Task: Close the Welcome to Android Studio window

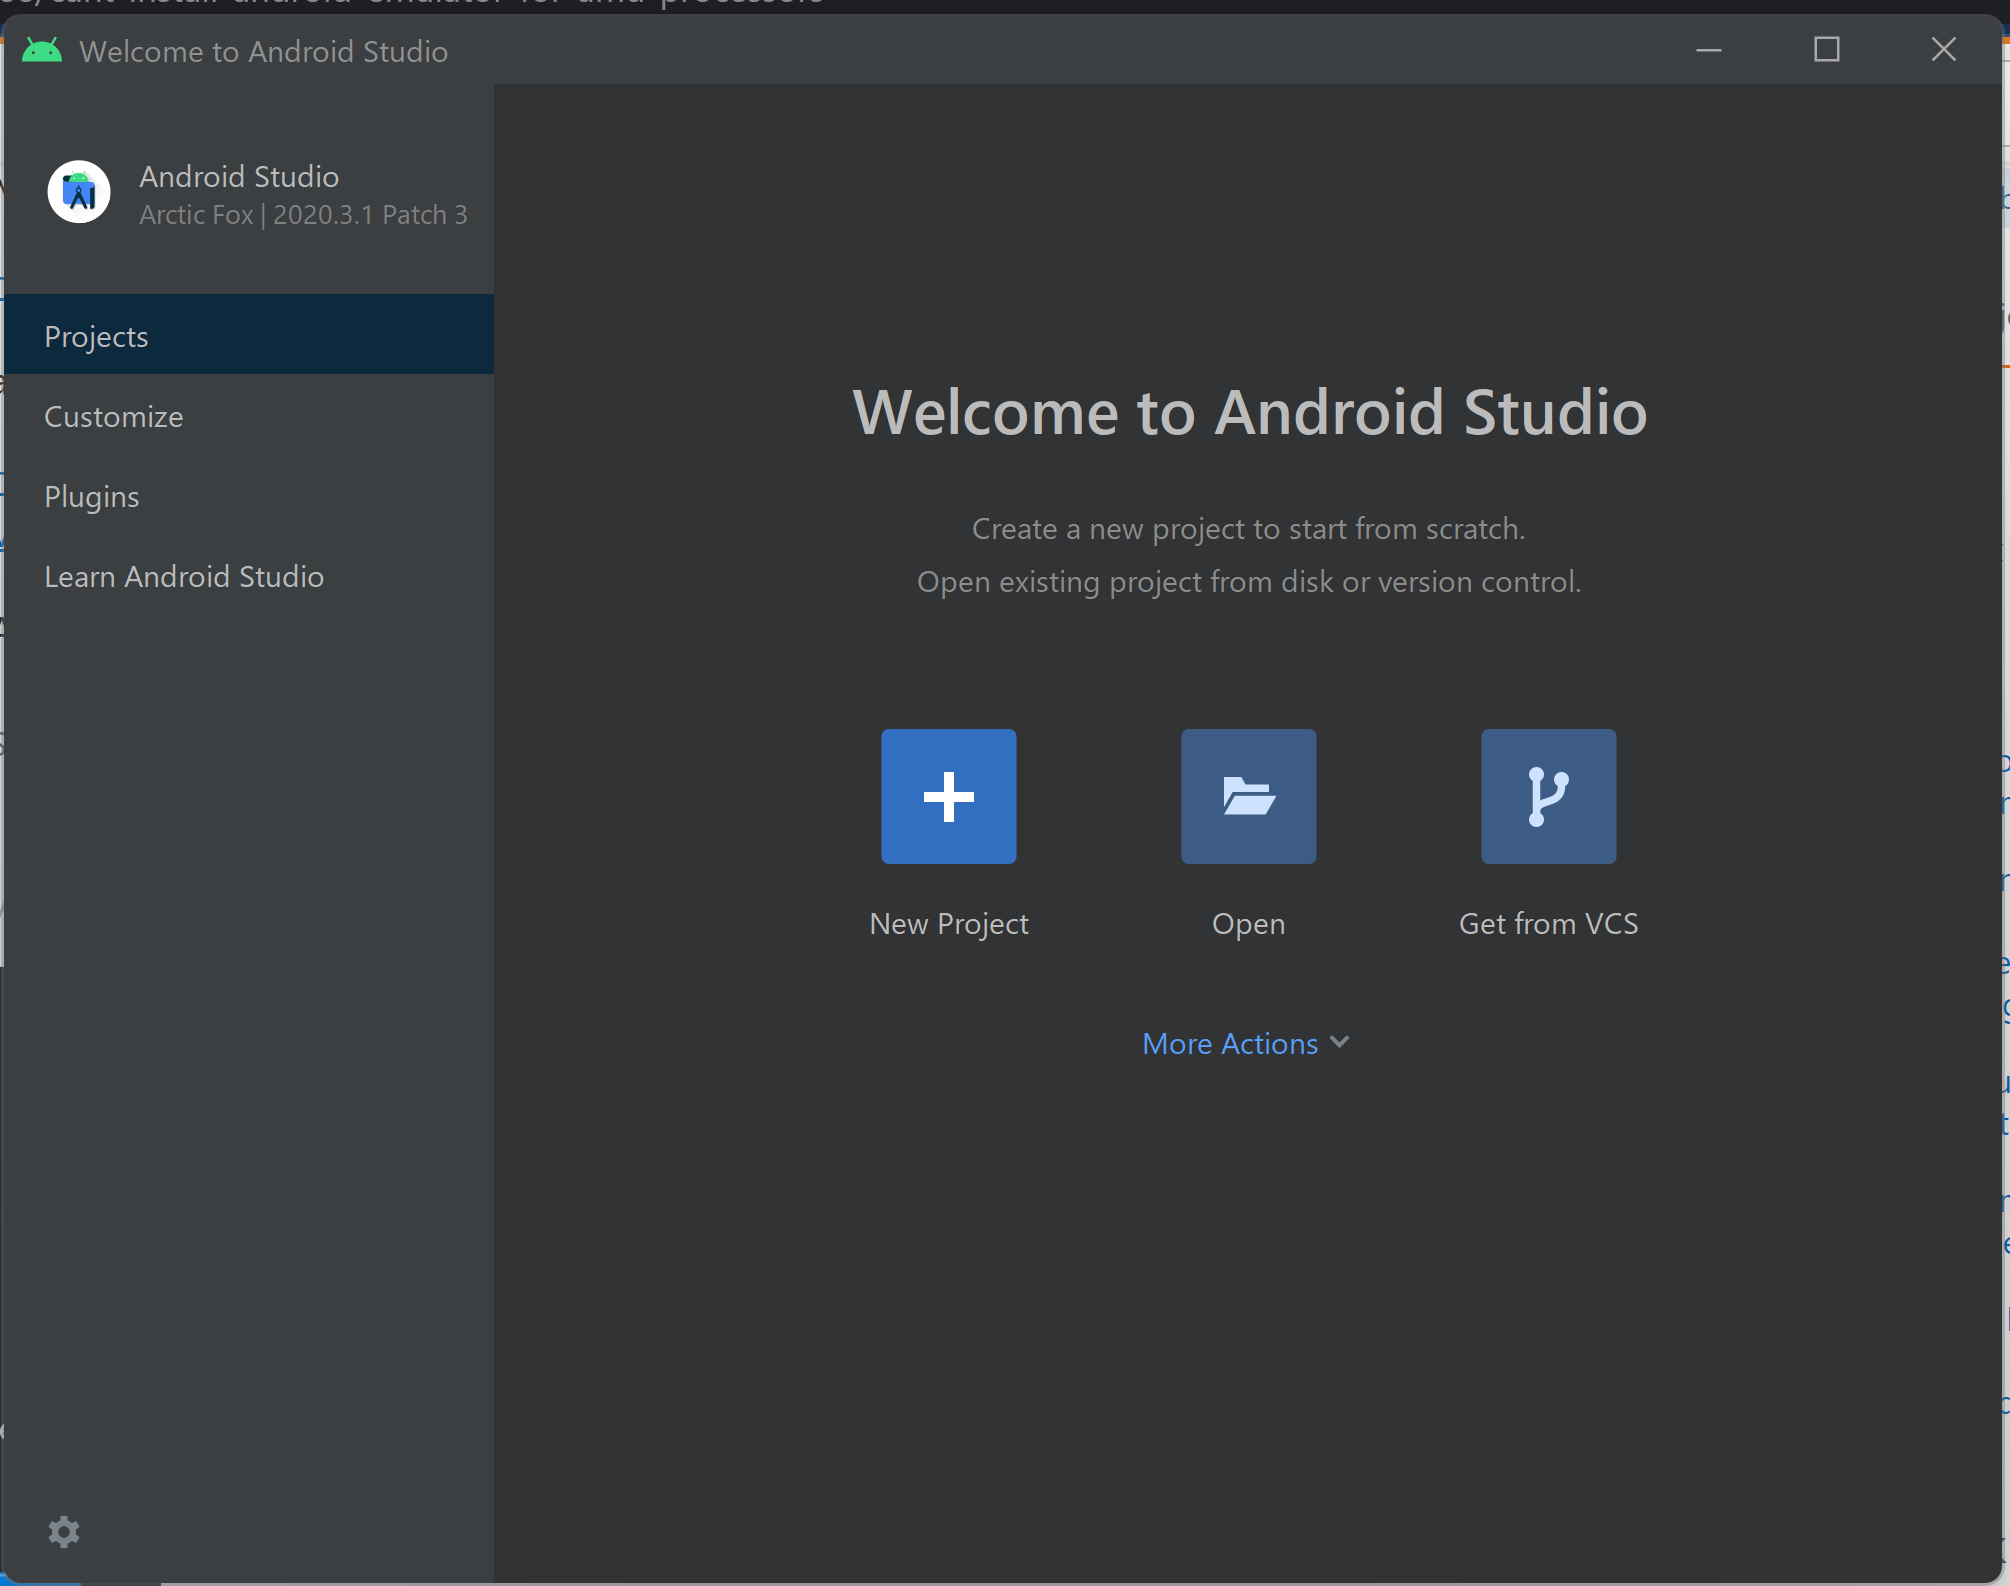Action: 1943,49
